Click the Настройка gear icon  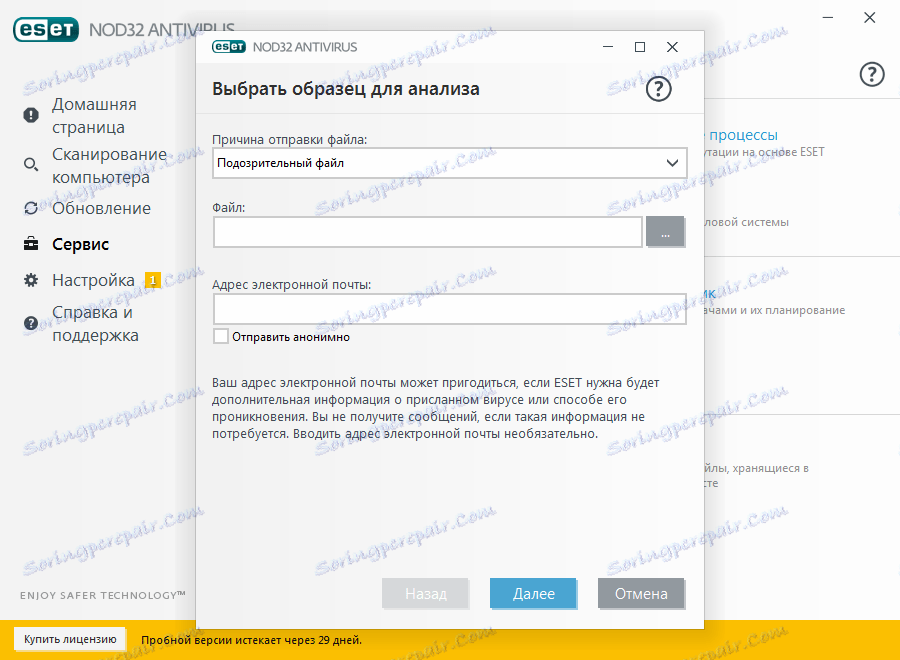click(31, 280)
